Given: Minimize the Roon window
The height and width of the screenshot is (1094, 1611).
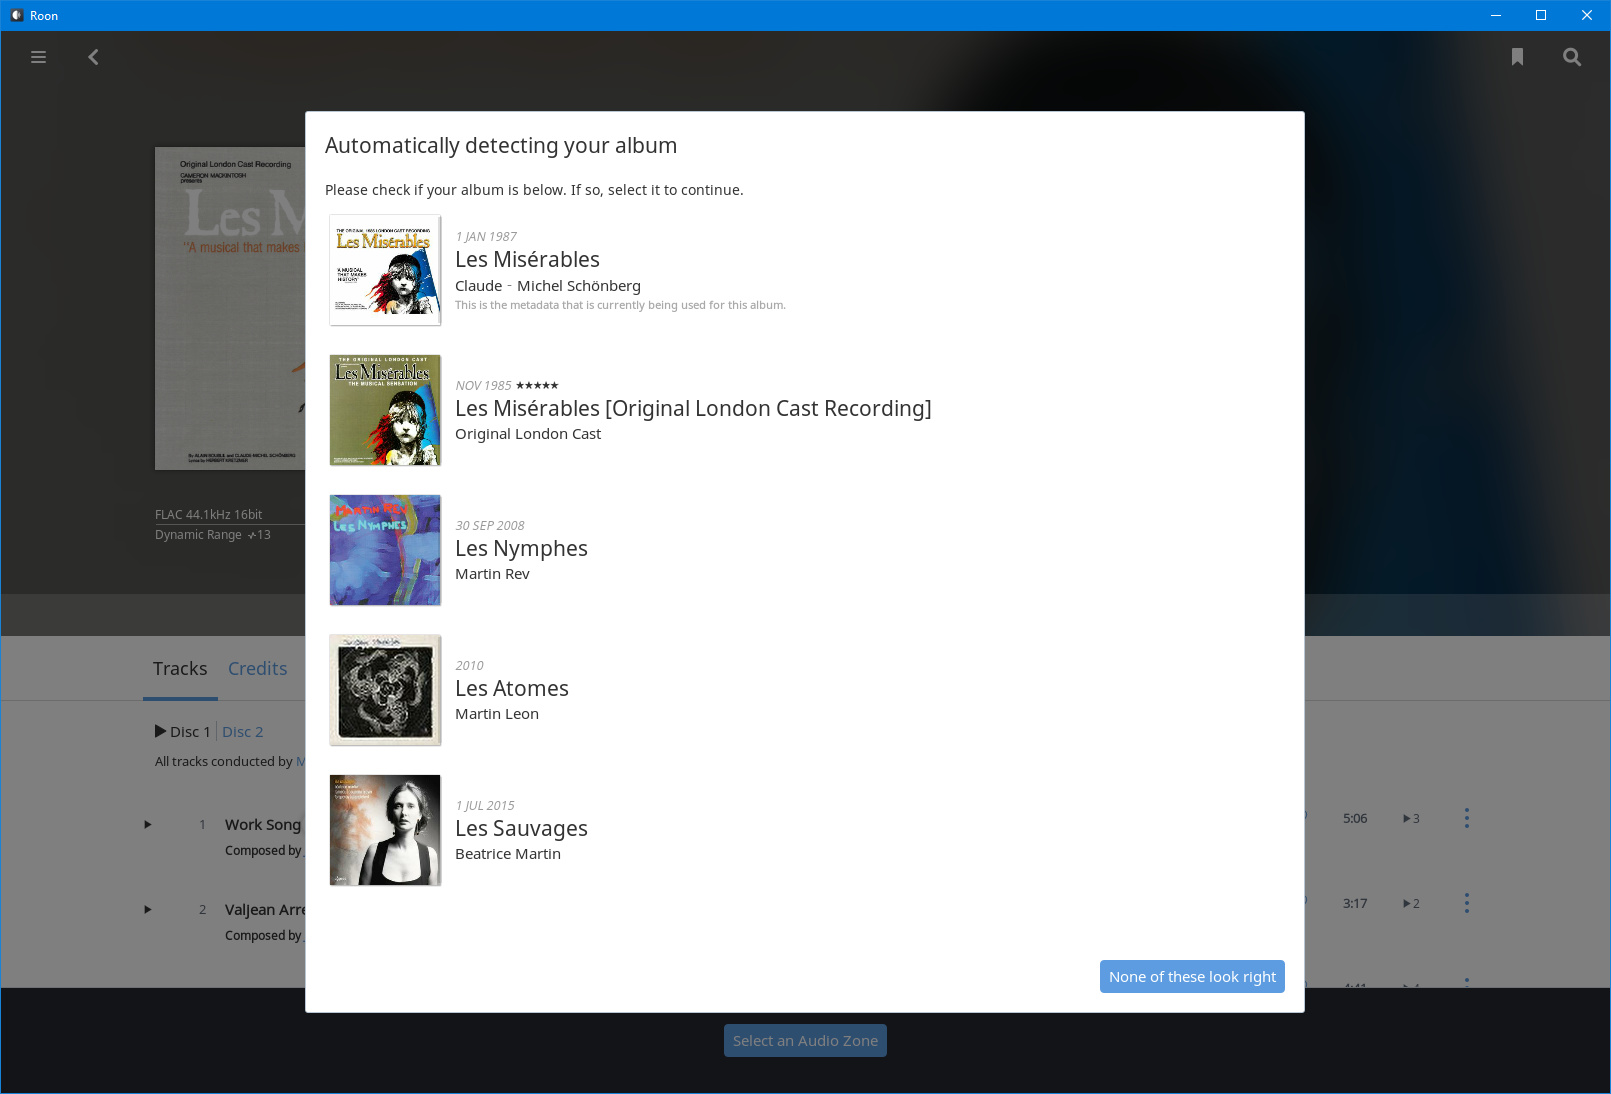Looking at the screenshot, I should tap(1496, 15).
